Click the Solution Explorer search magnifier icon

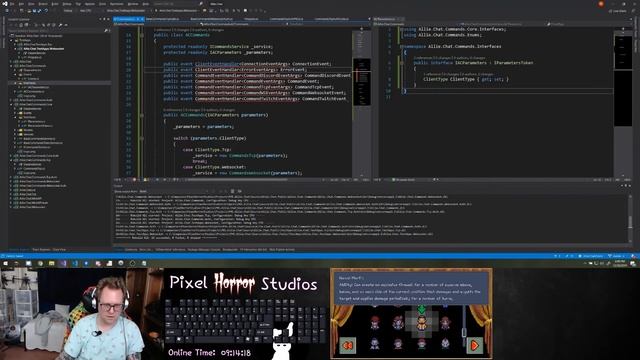pos(106,31)
